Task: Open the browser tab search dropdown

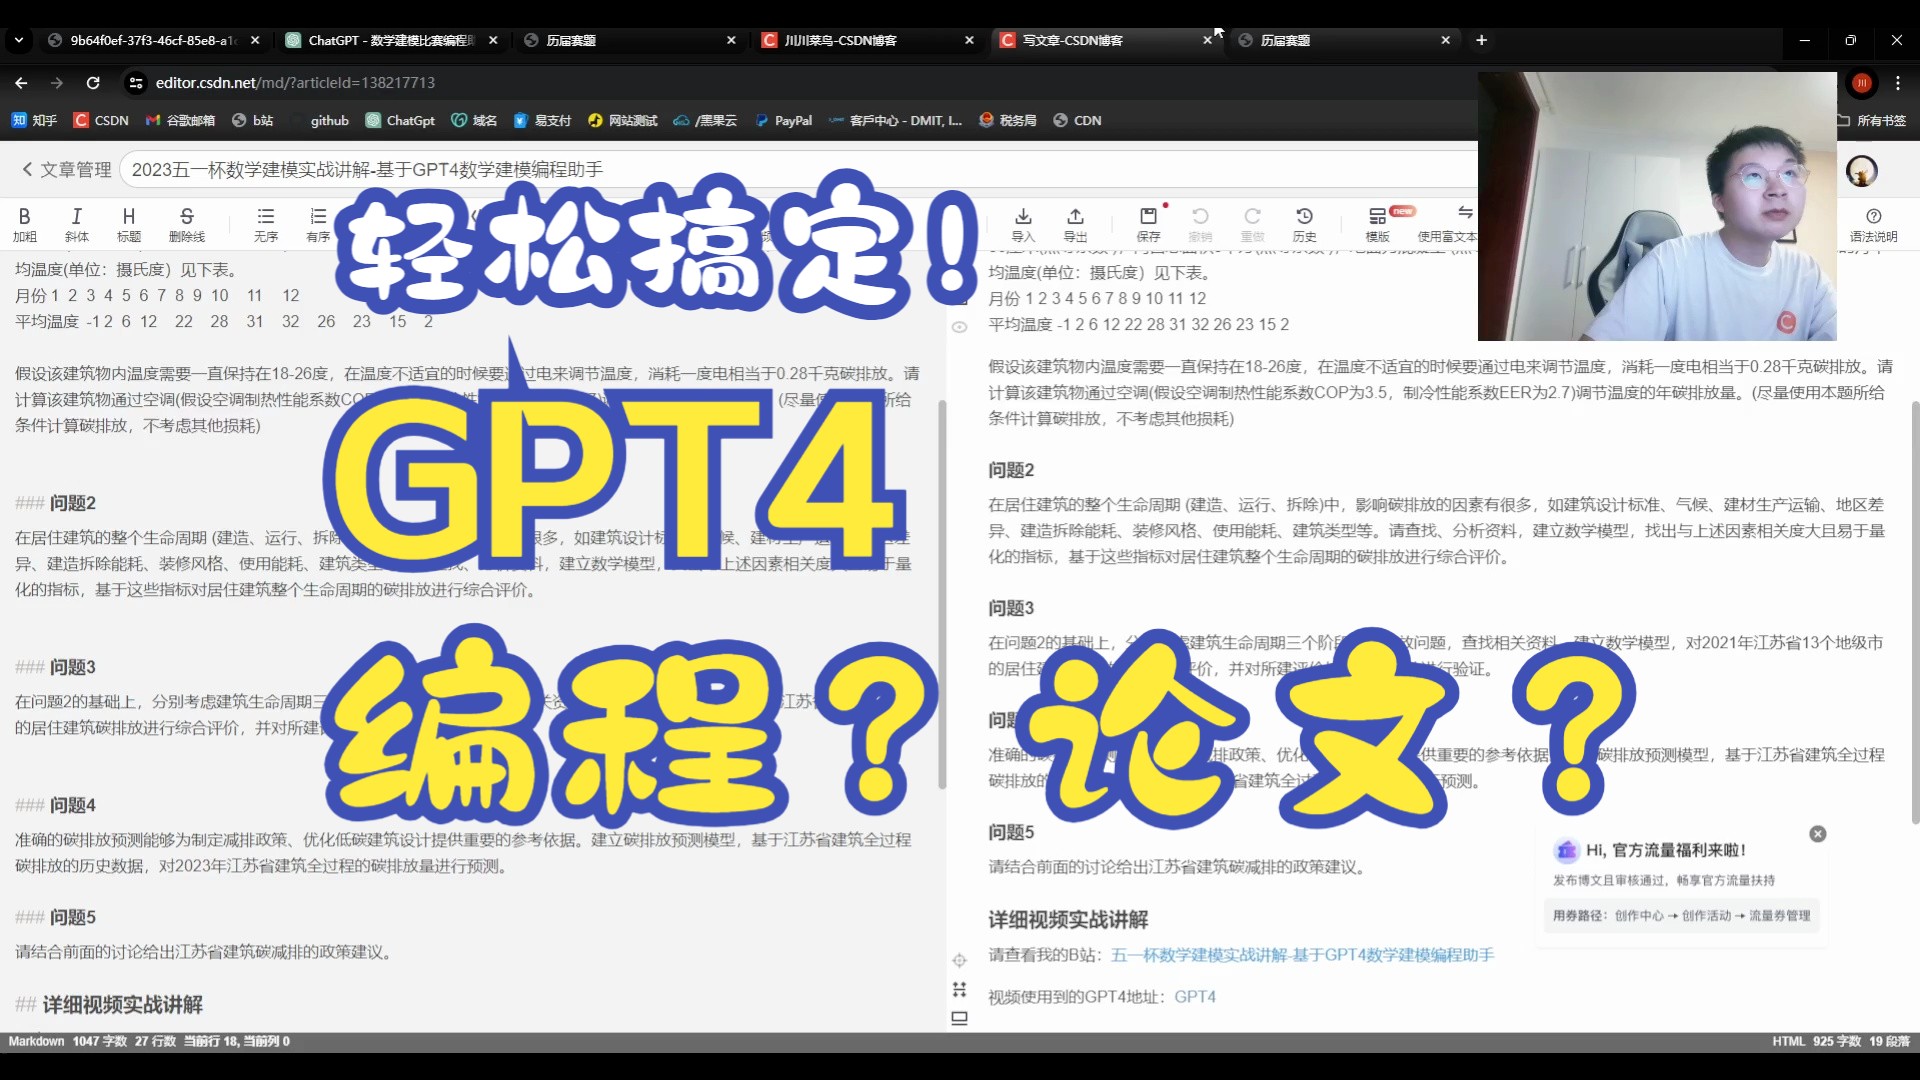Action: coord(18,40)
